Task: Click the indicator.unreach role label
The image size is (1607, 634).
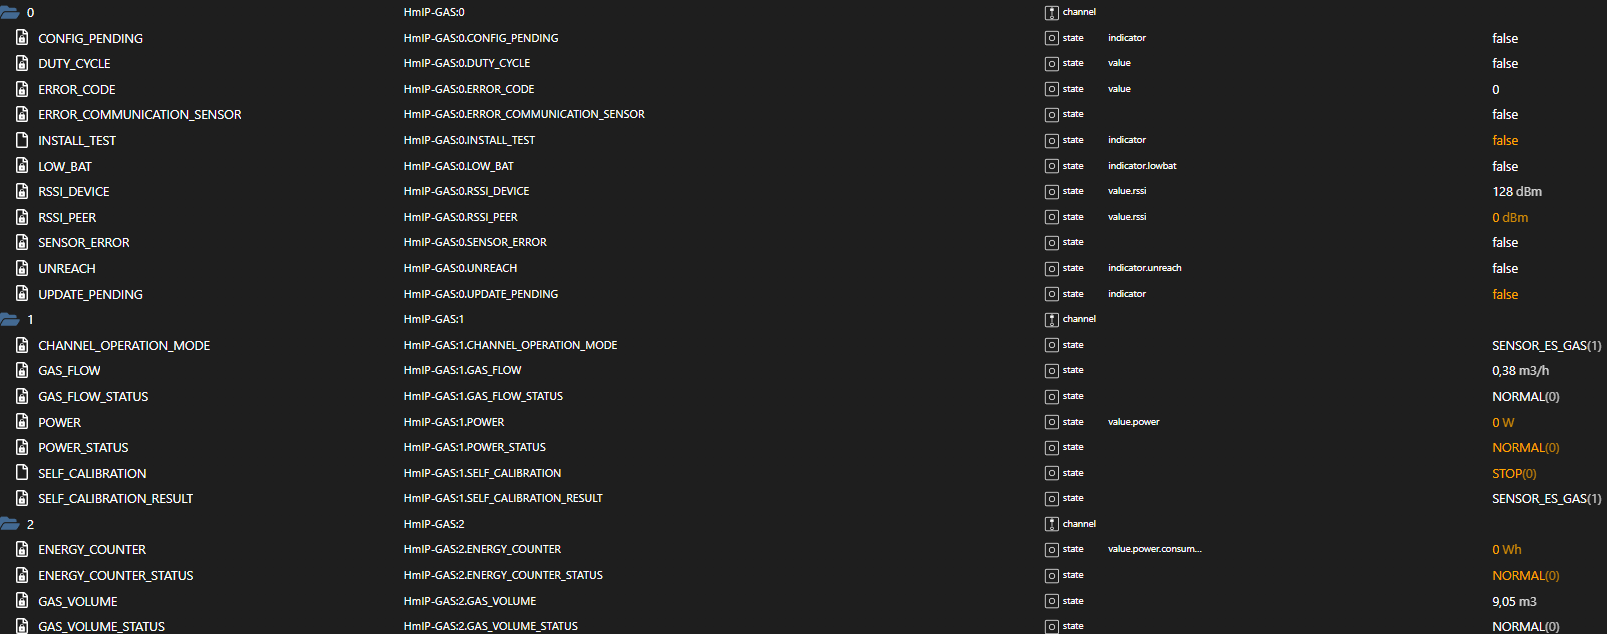Action: pos(1144,268)
